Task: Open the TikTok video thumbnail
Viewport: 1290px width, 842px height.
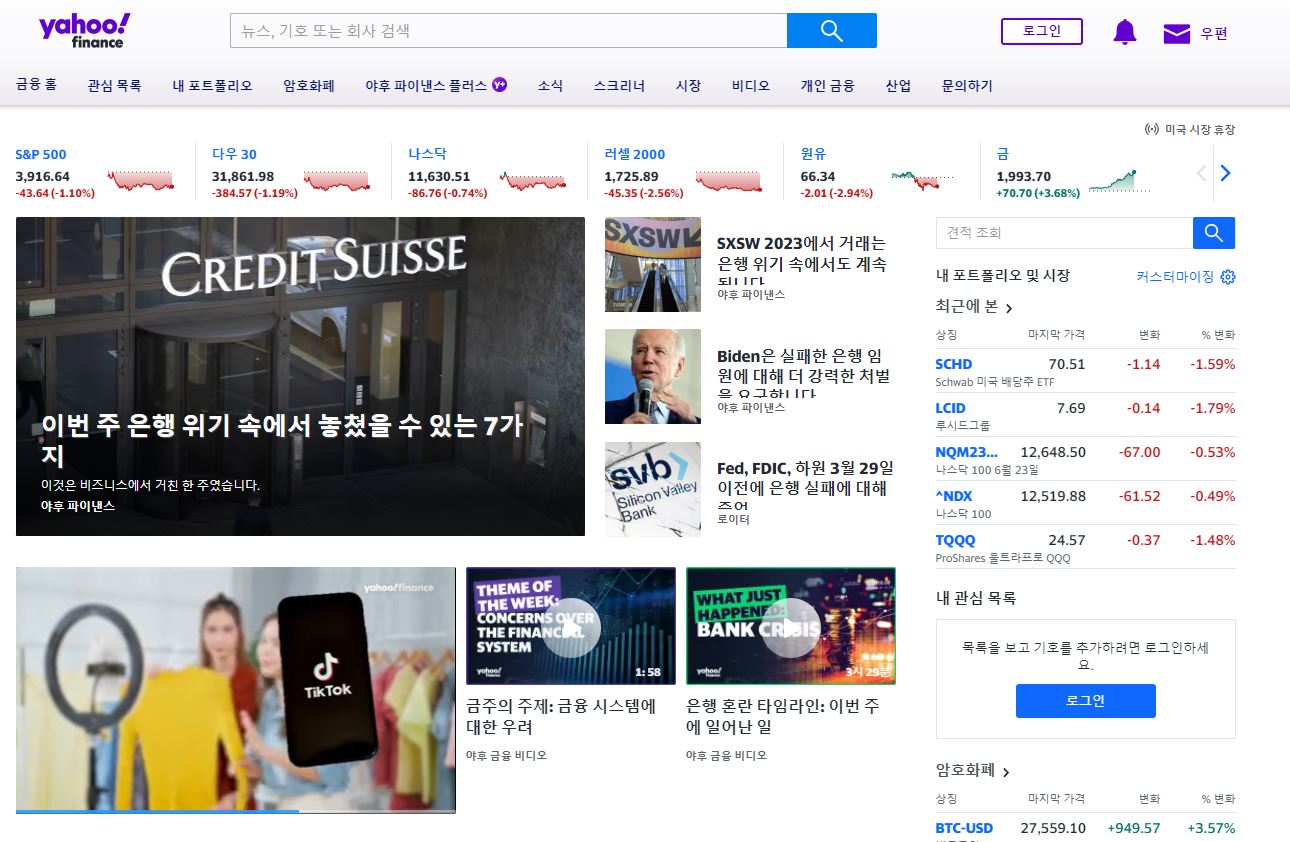Action: pyautogui.click(x=236, y=690)
